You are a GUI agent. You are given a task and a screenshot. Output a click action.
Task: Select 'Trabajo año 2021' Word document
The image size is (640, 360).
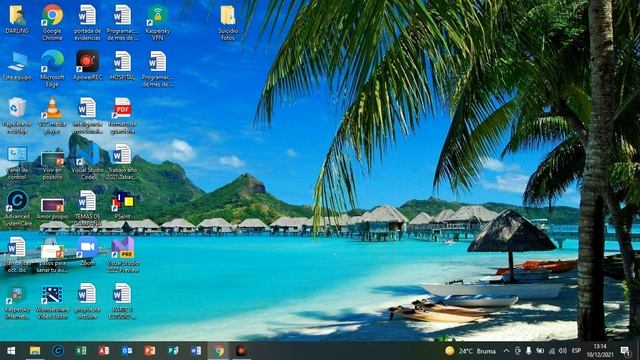coord(122,162)
